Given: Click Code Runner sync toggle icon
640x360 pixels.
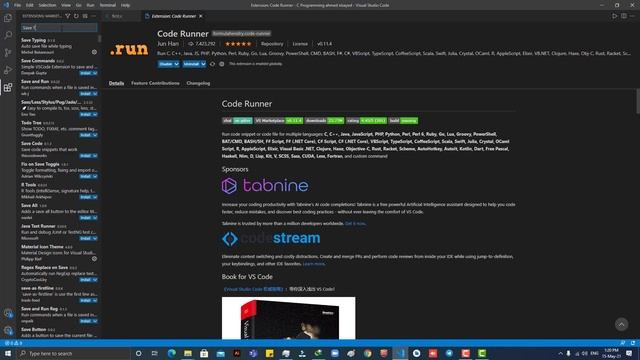Looking at the screenshot, I should [x=212, y=64].
